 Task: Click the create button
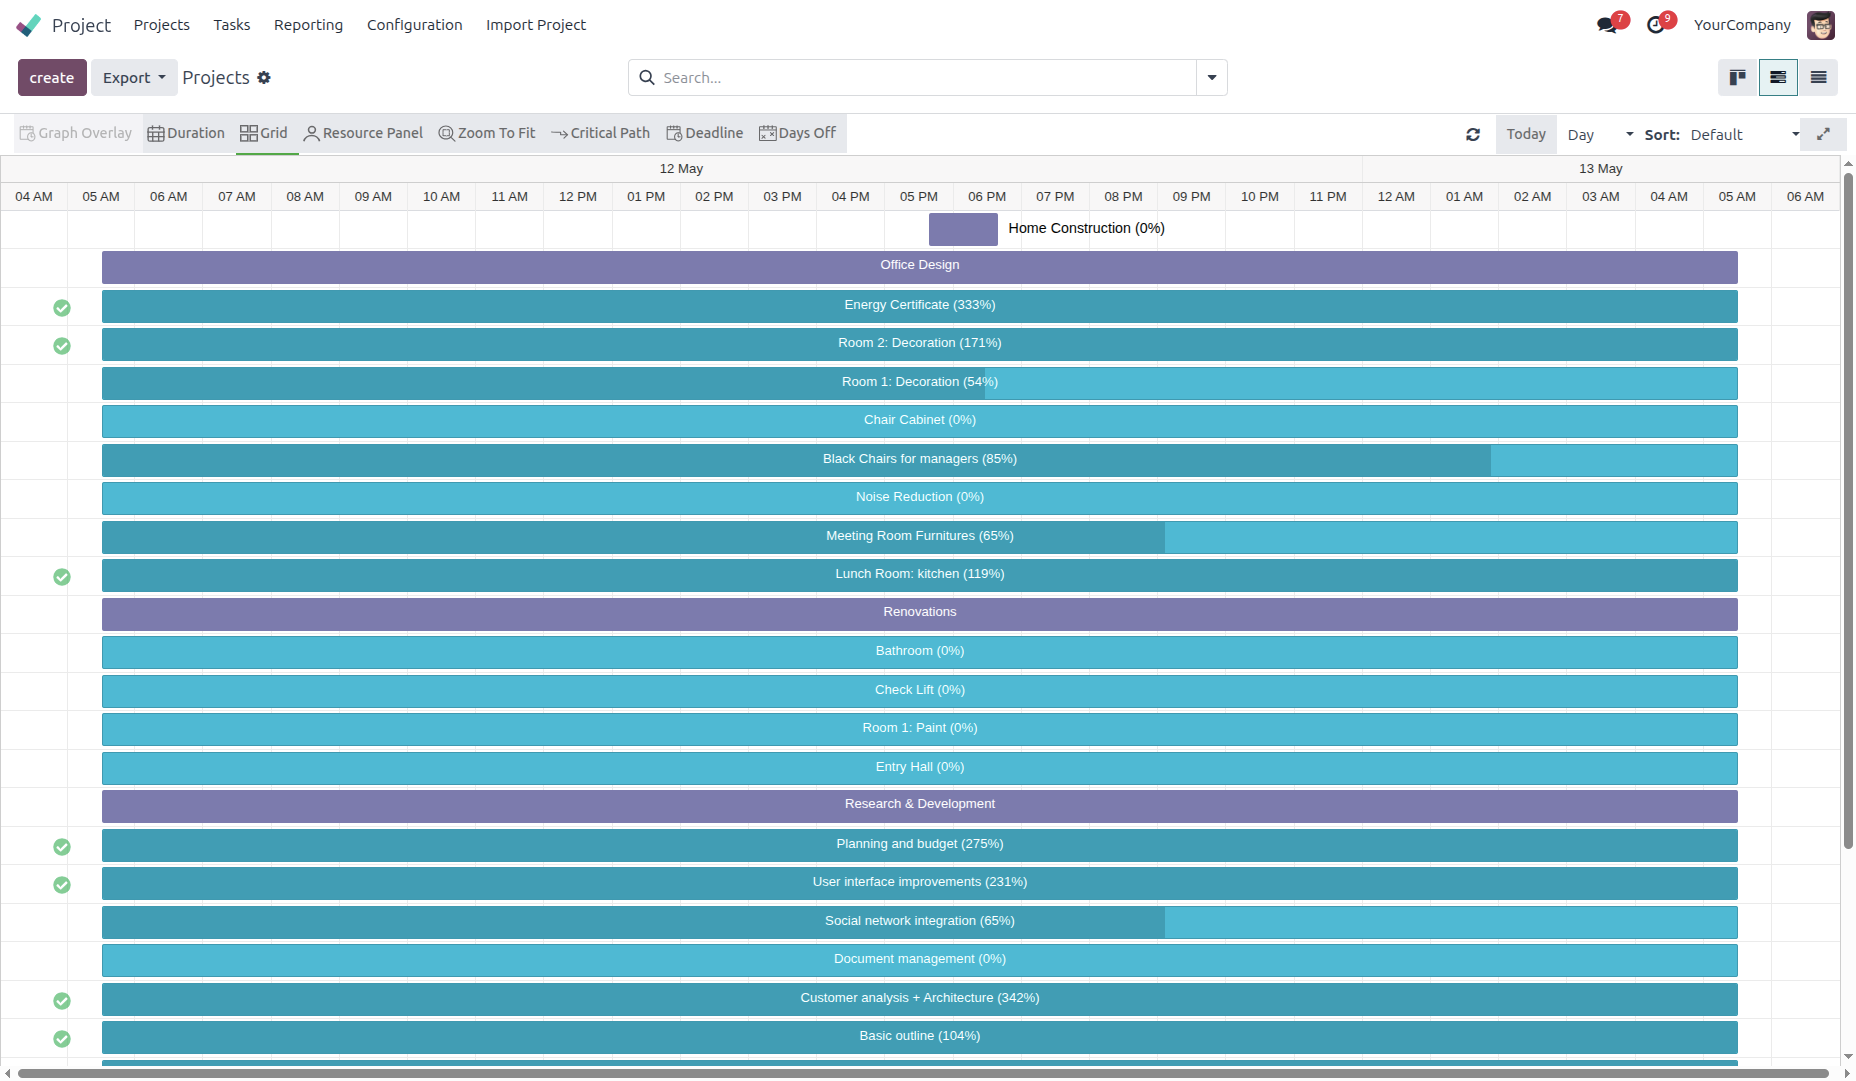[52, 78]
